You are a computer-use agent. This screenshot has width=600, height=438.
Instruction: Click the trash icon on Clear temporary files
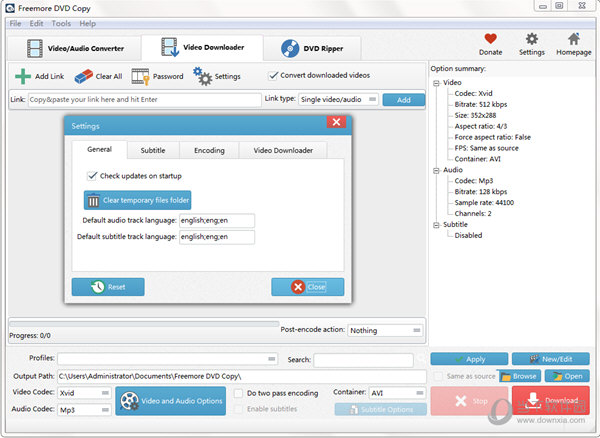click(x=93, y=201)
